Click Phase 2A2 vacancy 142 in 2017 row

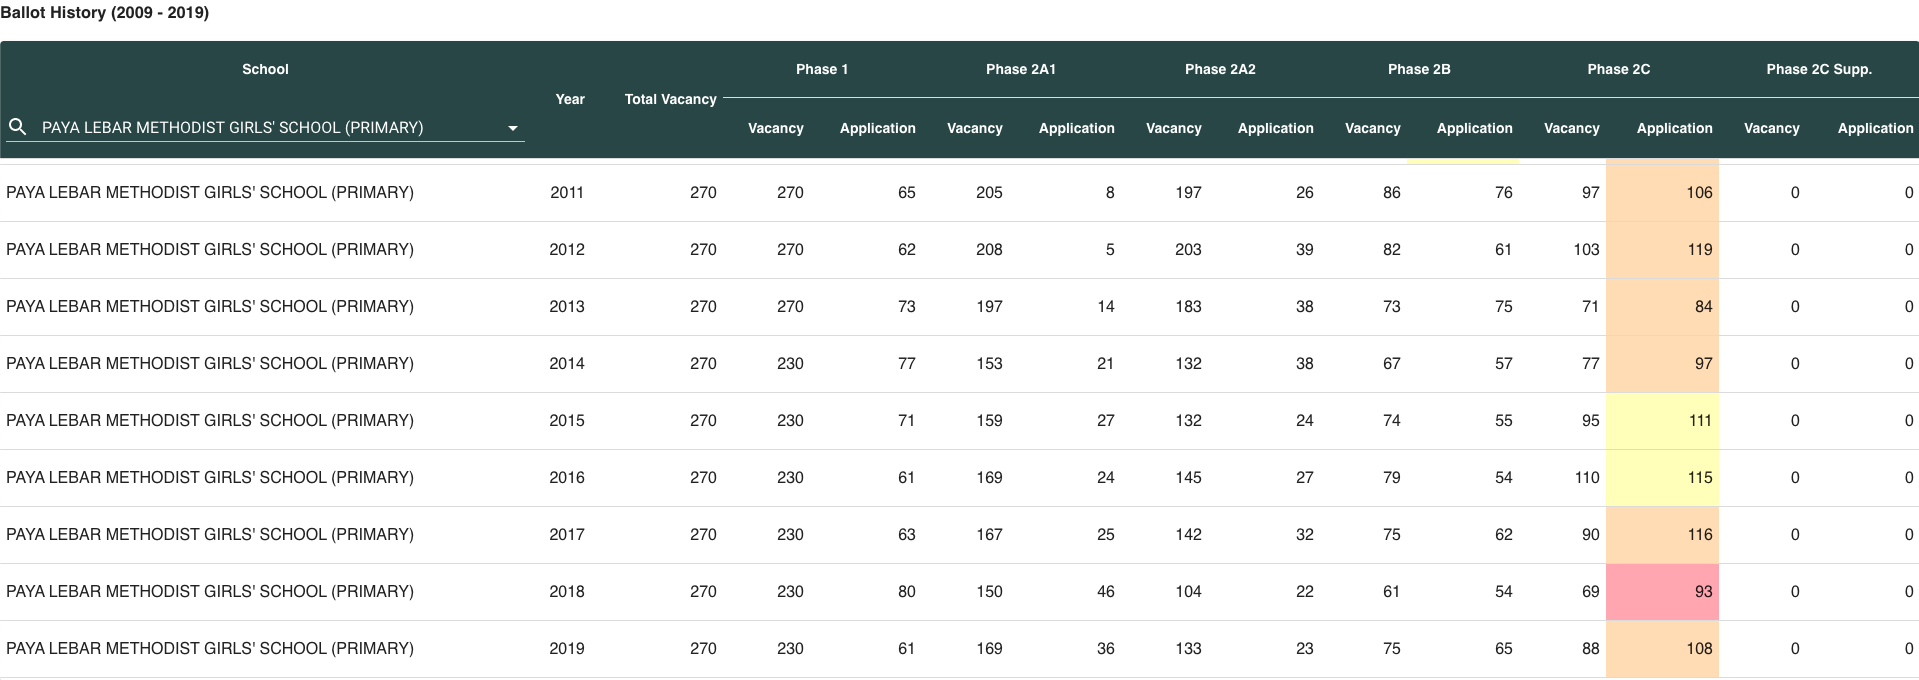(1188, 534)
